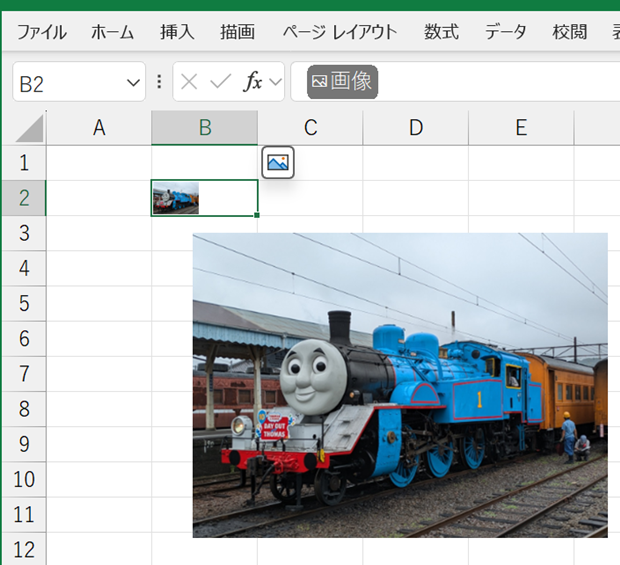Open the ページ レイアウト tab
Viewport: 620px width, 565px height.
[x=340, y=32]
